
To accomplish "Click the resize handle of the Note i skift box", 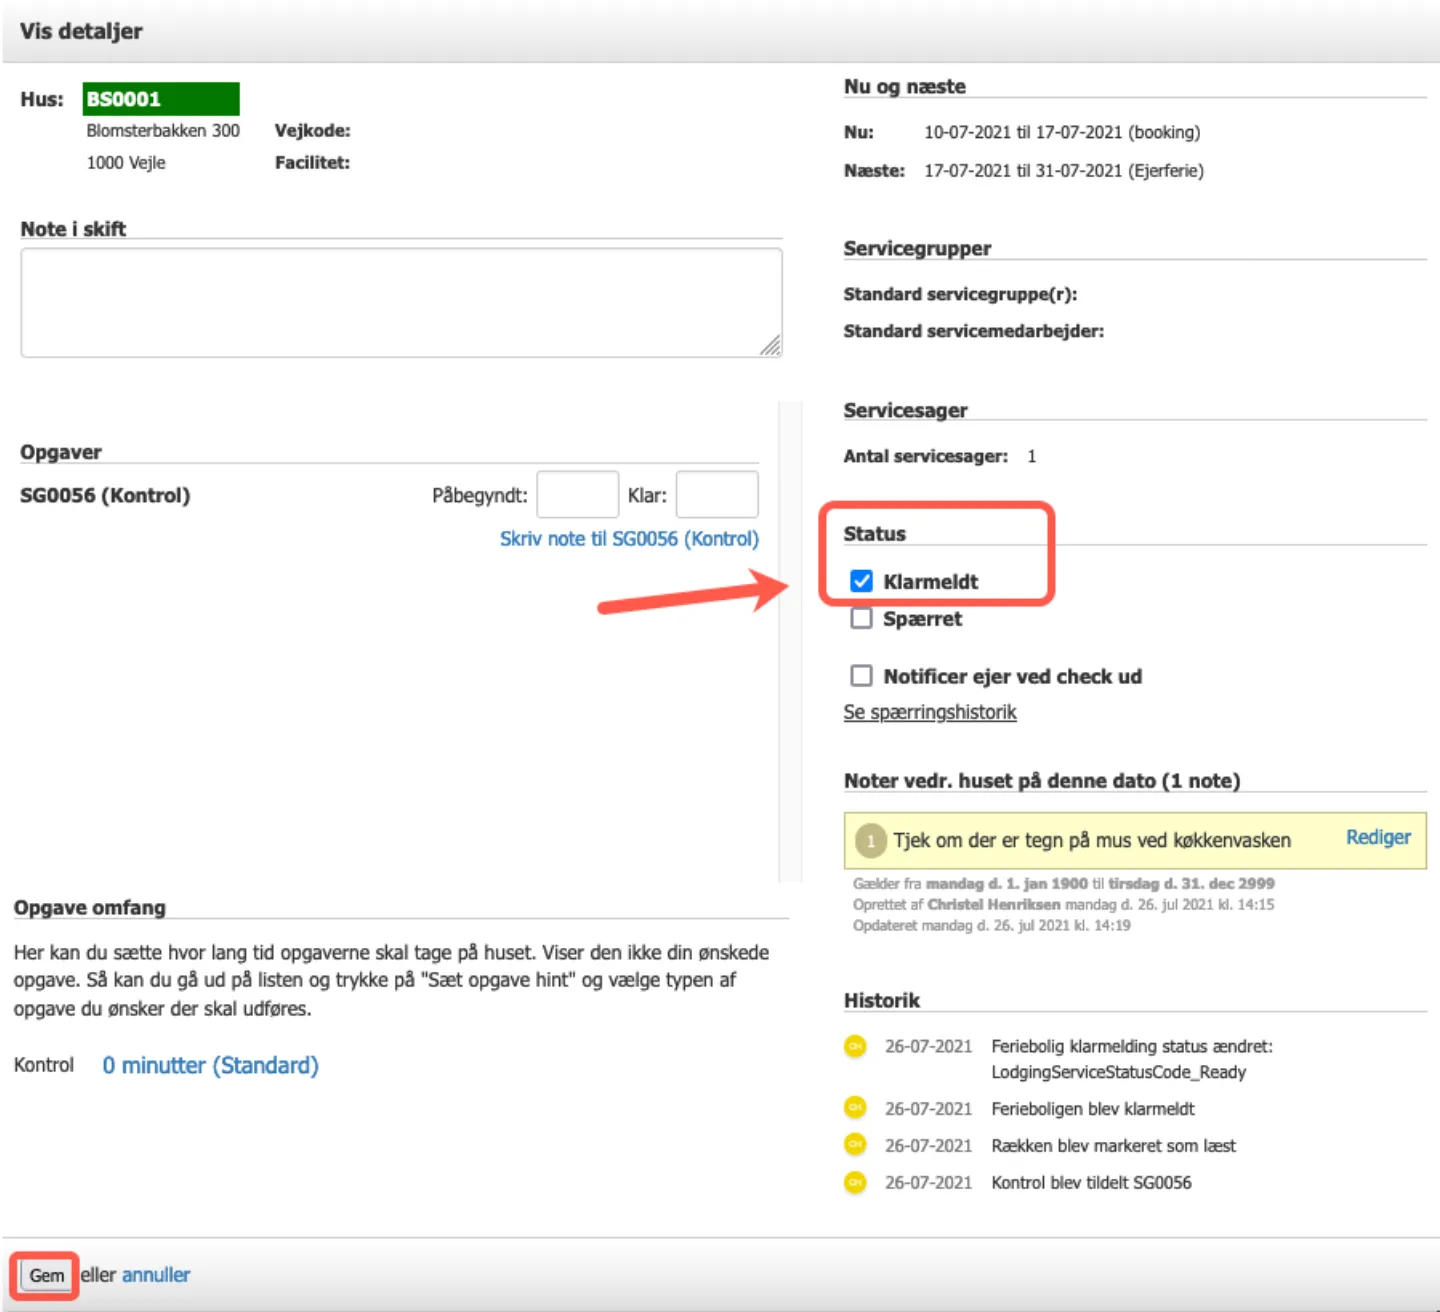I will click(769, 346).
